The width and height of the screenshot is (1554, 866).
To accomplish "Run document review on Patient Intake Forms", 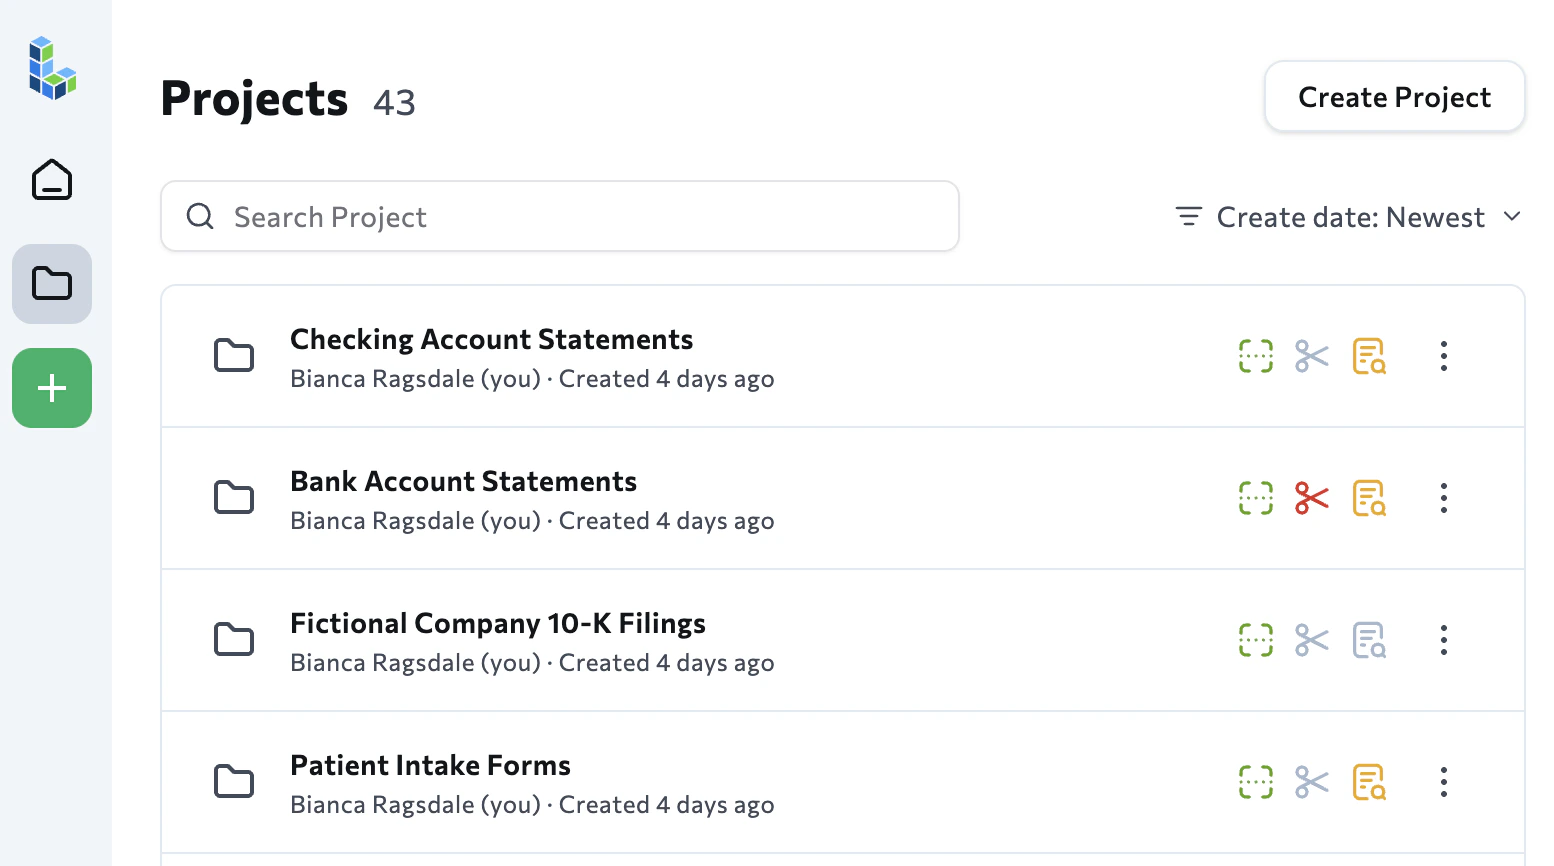I will (x=1369, y=781).
